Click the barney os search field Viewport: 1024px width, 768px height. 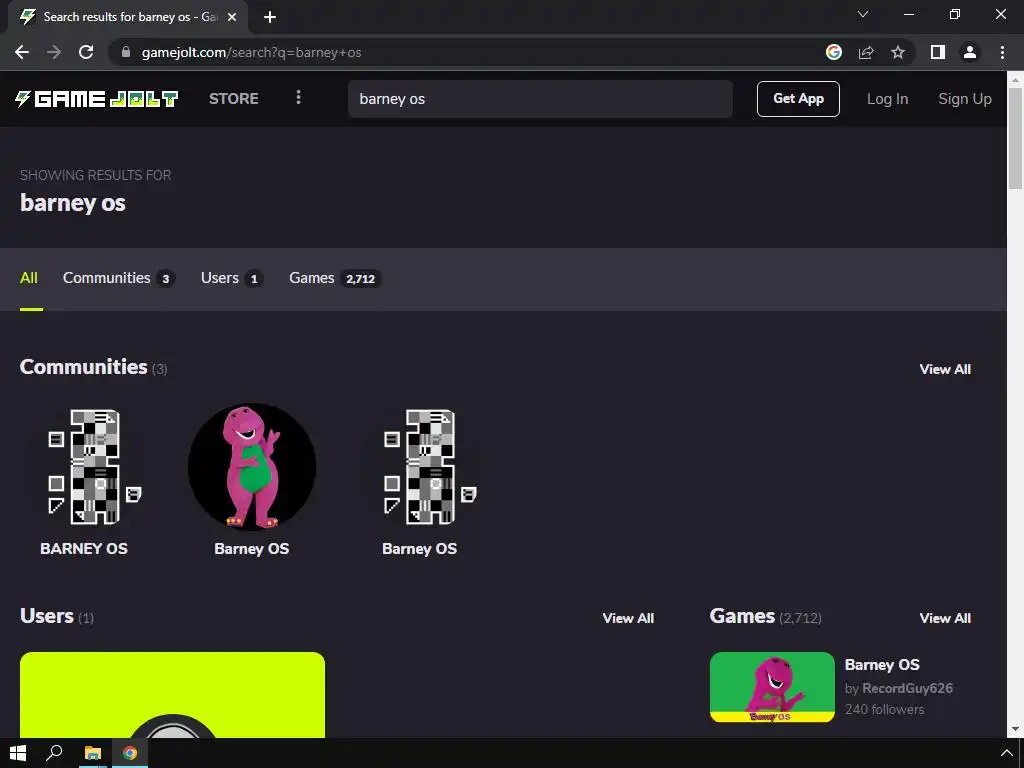(540, 99)
